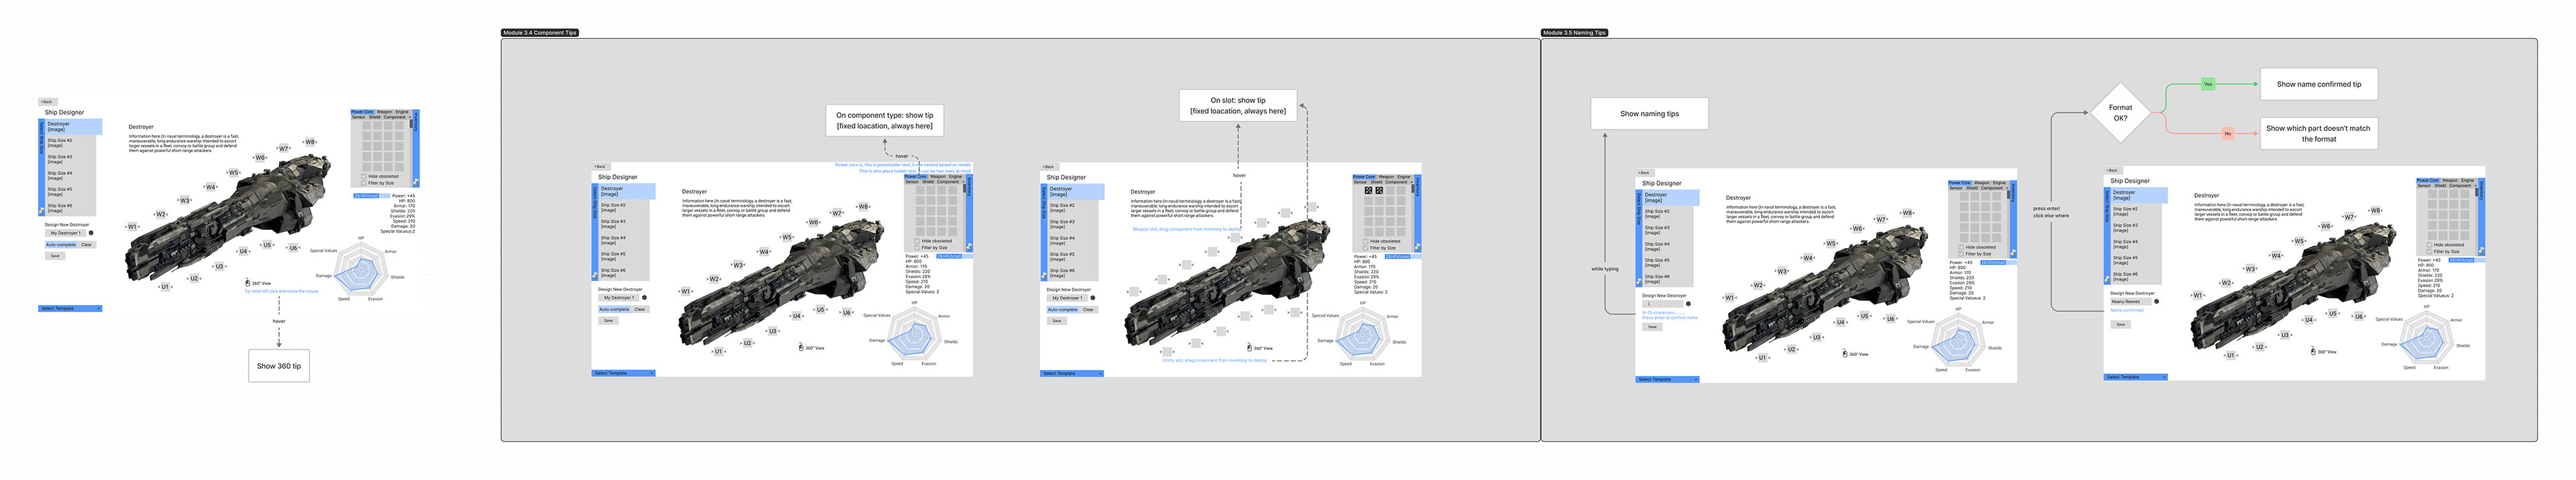This screenshot has height=480, width=2576.
Task: Click Back button in leftmost mockup
Action: click(48, 101)
